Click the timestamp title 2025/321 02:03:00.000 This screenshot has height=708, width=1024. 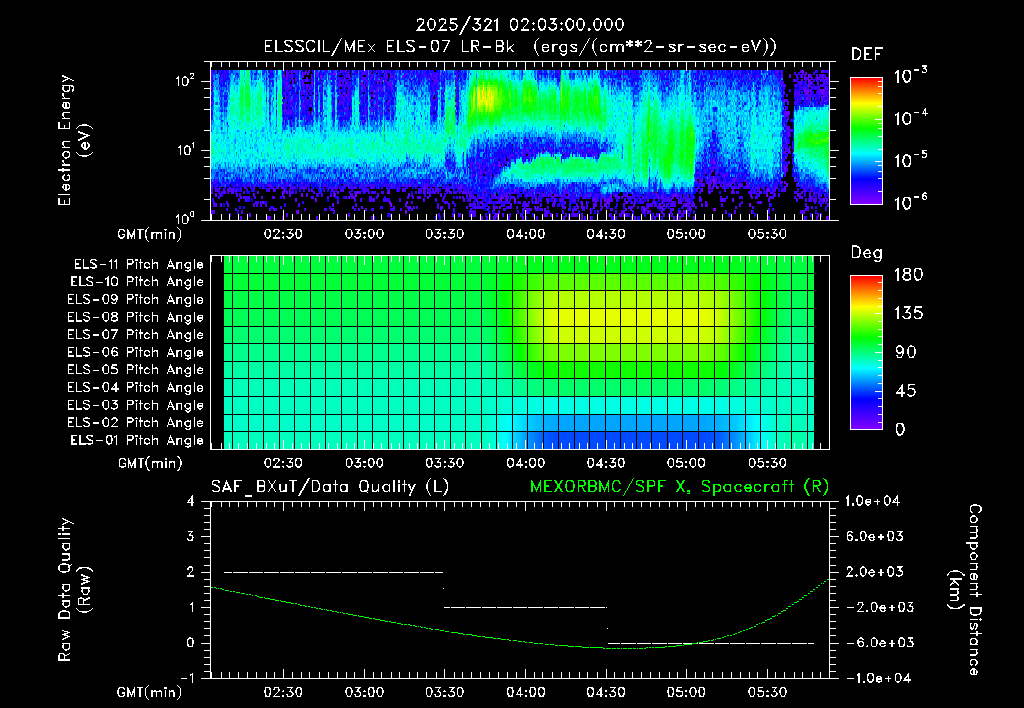click(520, 25)
